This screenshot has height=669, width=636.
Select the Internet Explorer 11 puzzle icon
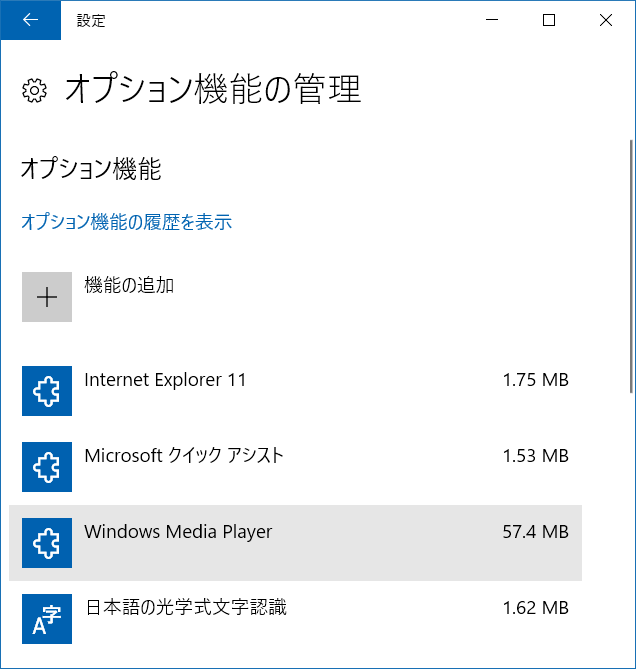click(47, 391)
